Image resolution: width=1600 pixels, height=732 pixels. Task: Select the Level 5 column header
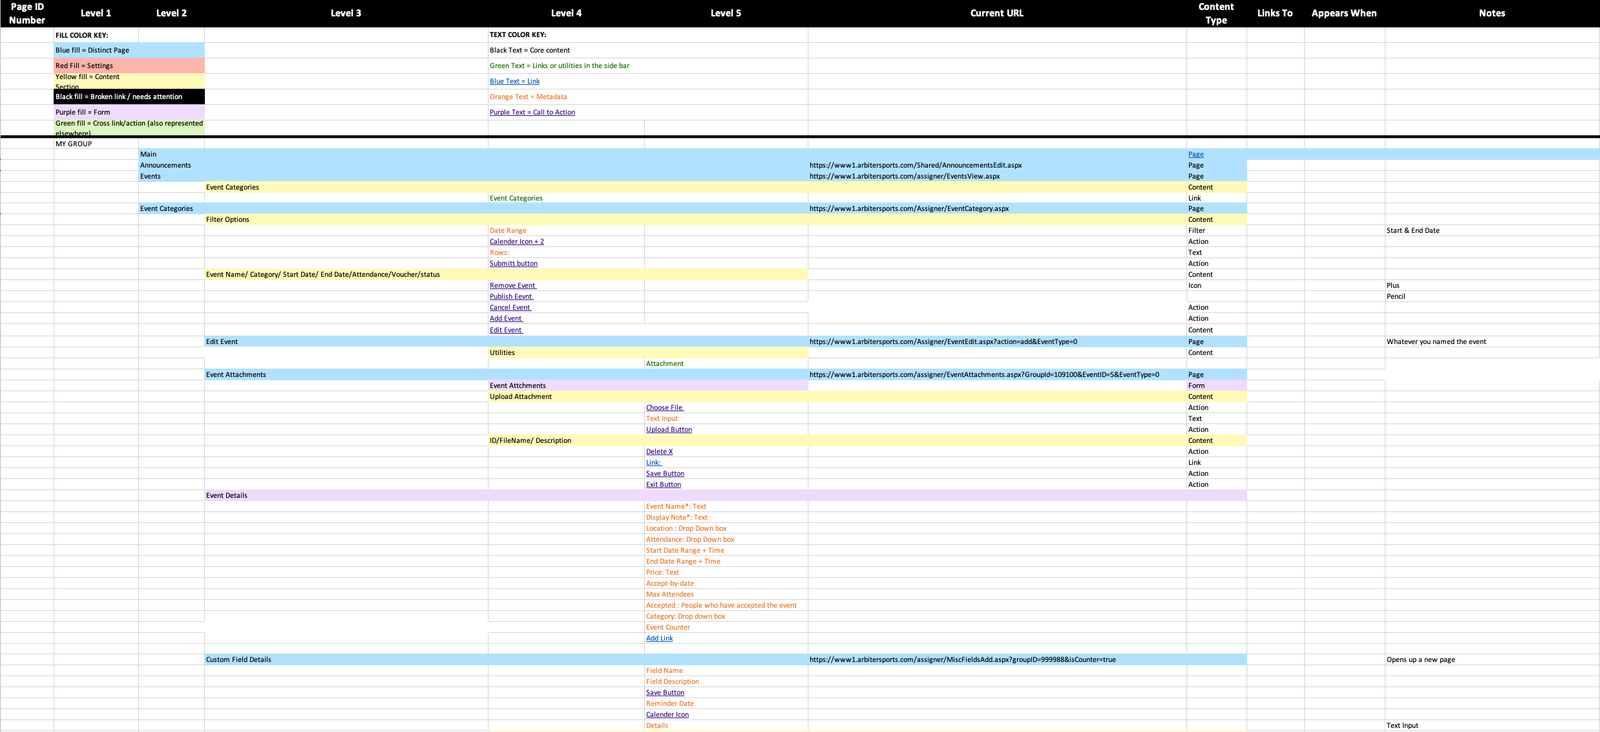pos(726,13)
